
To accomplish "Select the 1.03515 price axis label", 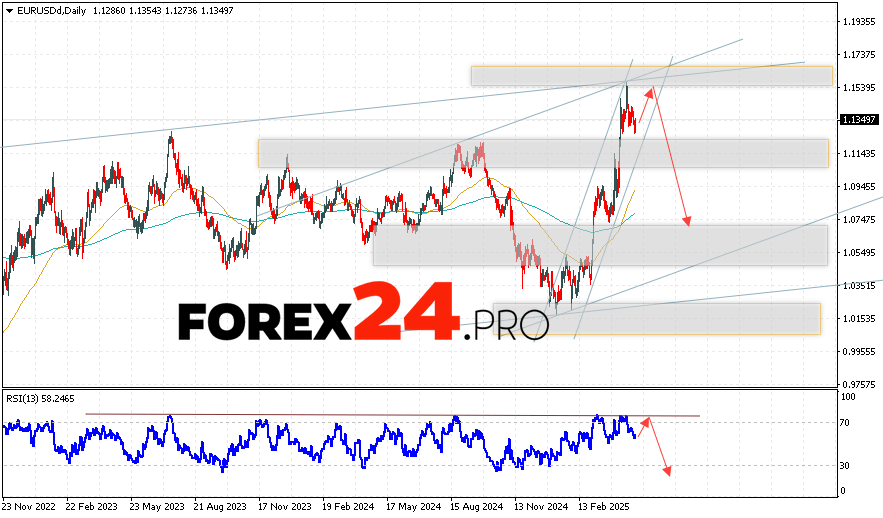I will (859, 285).
